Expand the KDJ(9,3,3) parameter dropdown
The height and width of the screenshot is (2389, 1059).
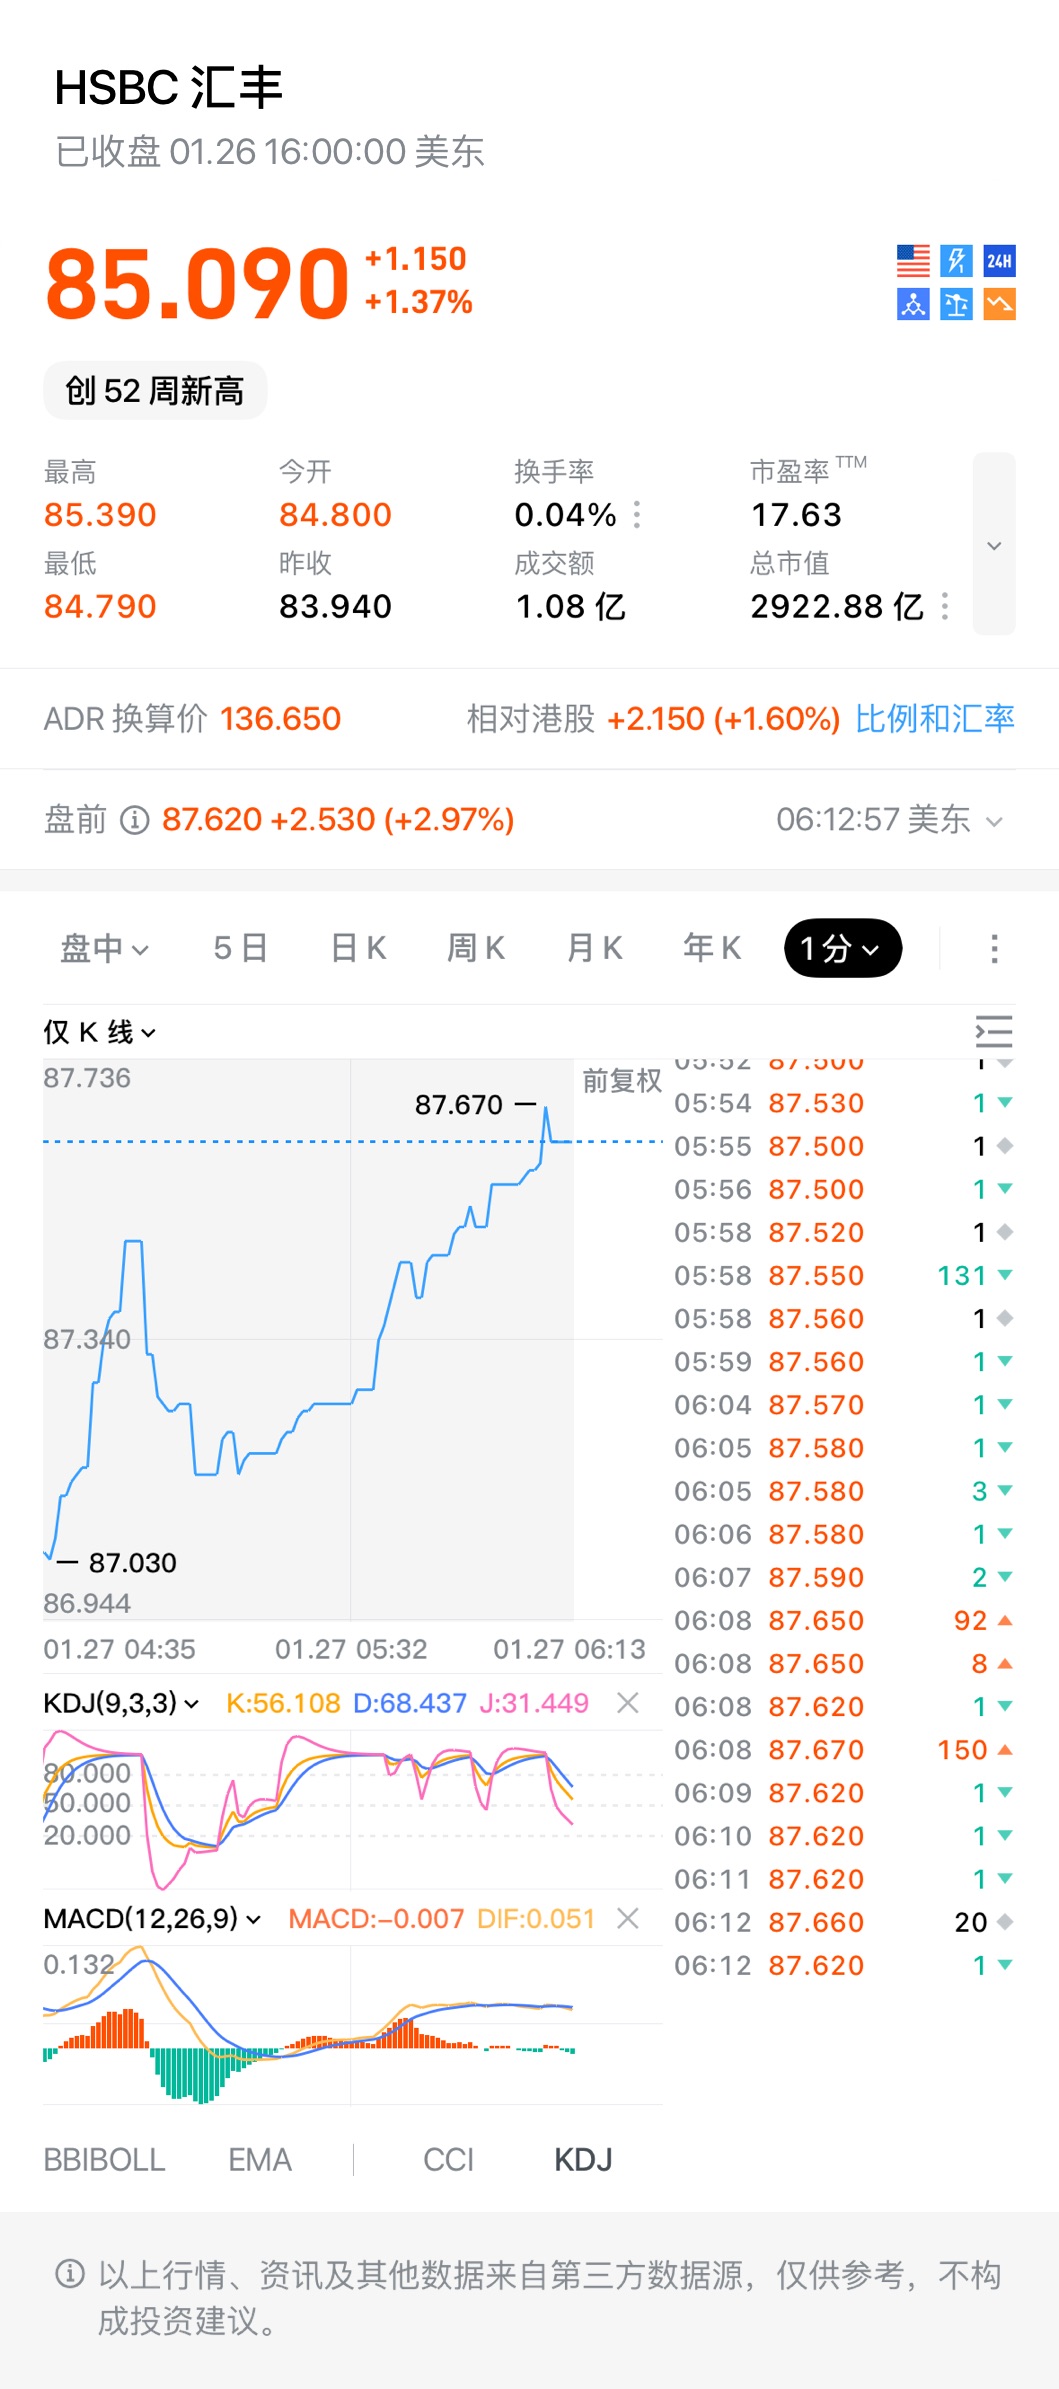(x=121, y=1702)
